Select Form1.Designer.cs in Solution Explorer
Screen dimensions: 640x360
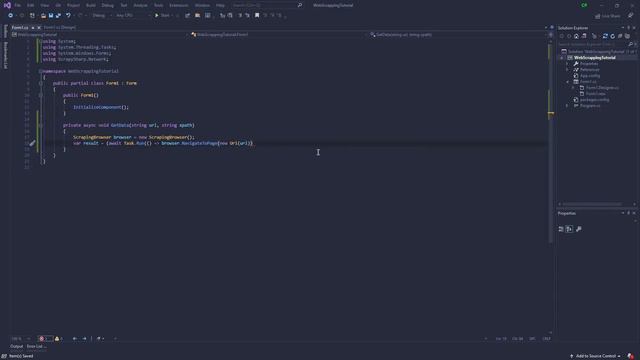tap(602, 88)
